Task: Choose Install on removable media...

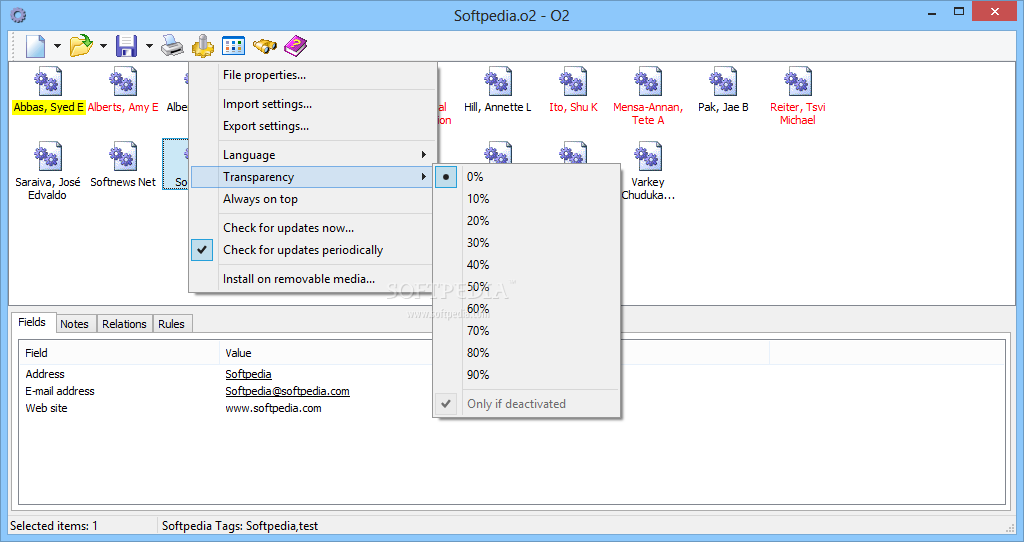Action: click(x=313, y=279)
